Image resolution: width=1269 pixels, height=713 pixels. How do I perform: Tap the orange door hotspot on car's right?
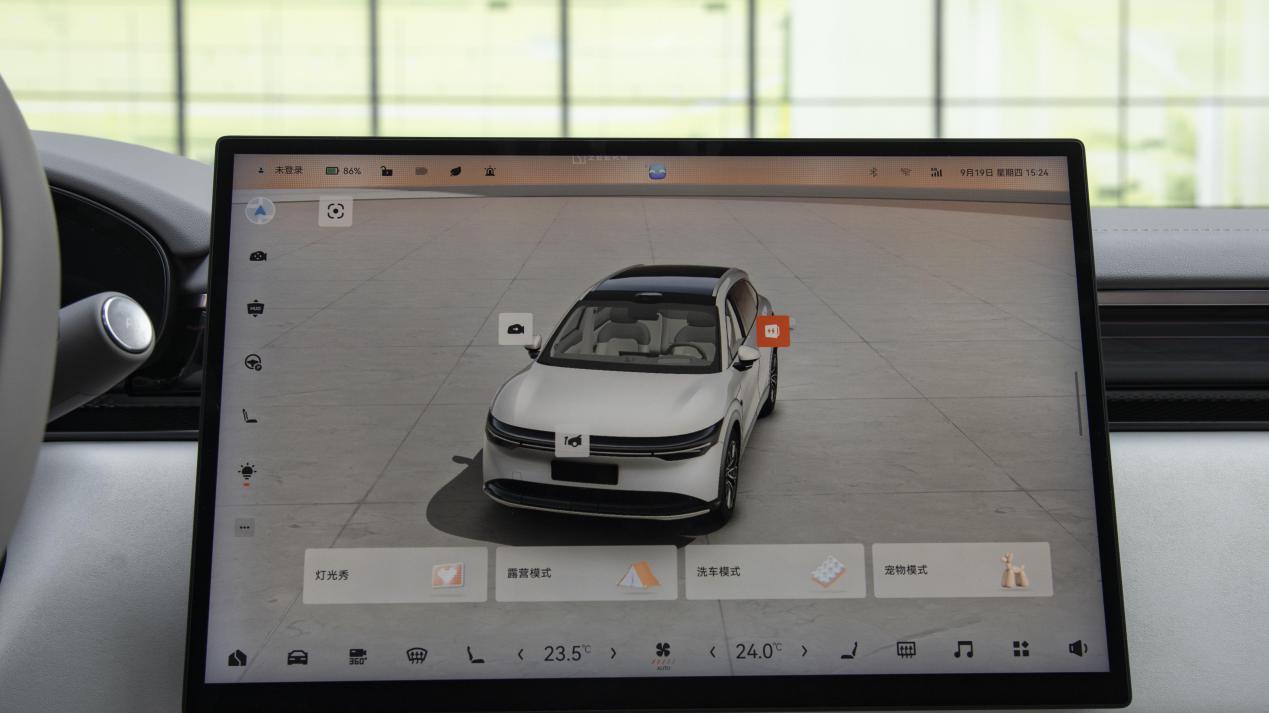click(772, 330)
